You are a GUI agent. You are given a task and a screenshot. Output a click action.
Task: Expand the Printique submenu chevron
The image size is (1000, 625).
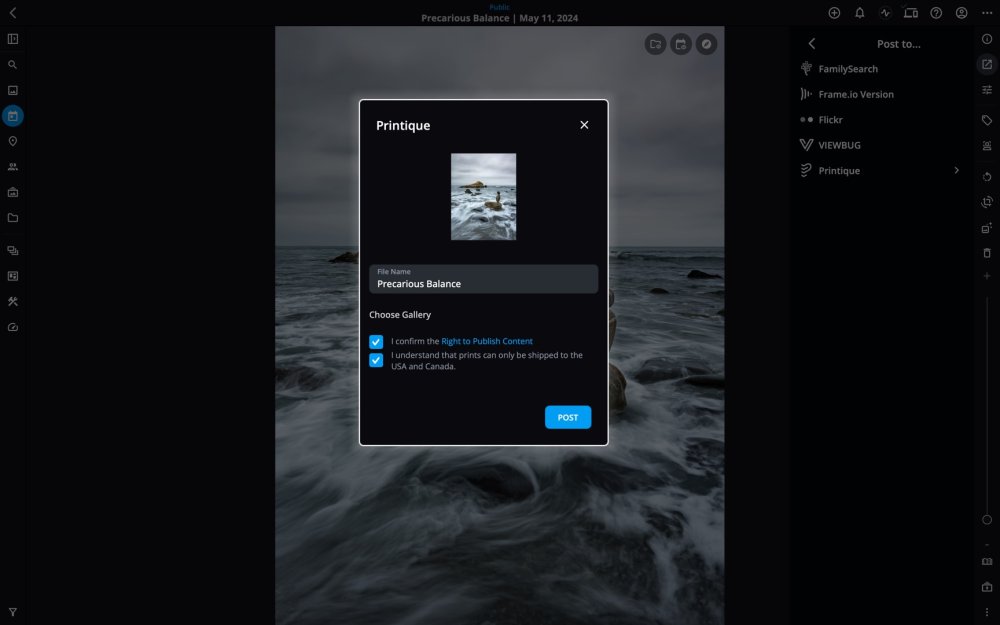click(x=956, y=170)
